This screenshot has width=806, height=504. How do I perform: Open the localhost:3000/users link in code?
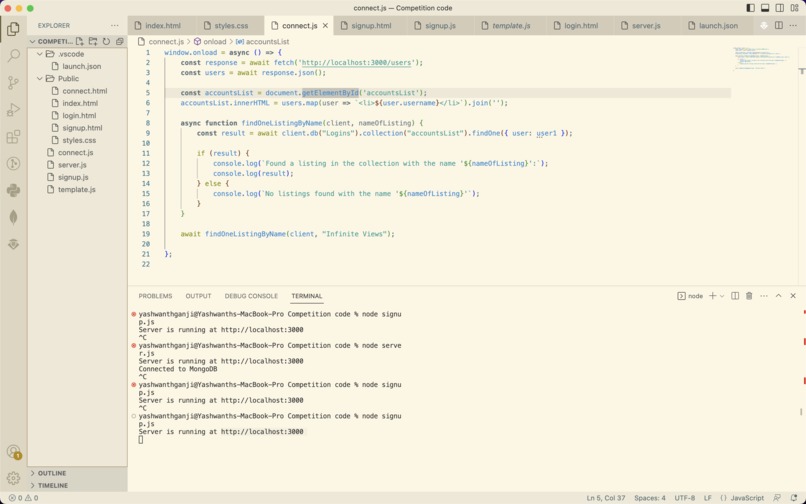356,63
